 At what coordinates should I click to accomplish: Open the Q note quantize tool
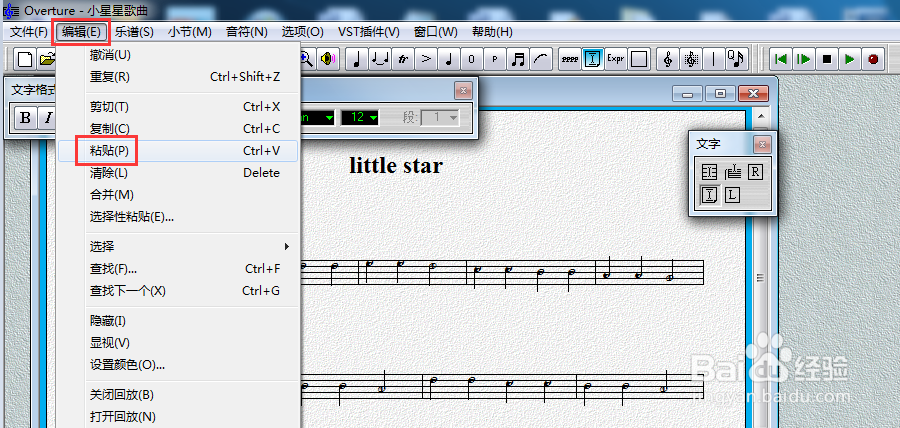click(x=737, y=59)
